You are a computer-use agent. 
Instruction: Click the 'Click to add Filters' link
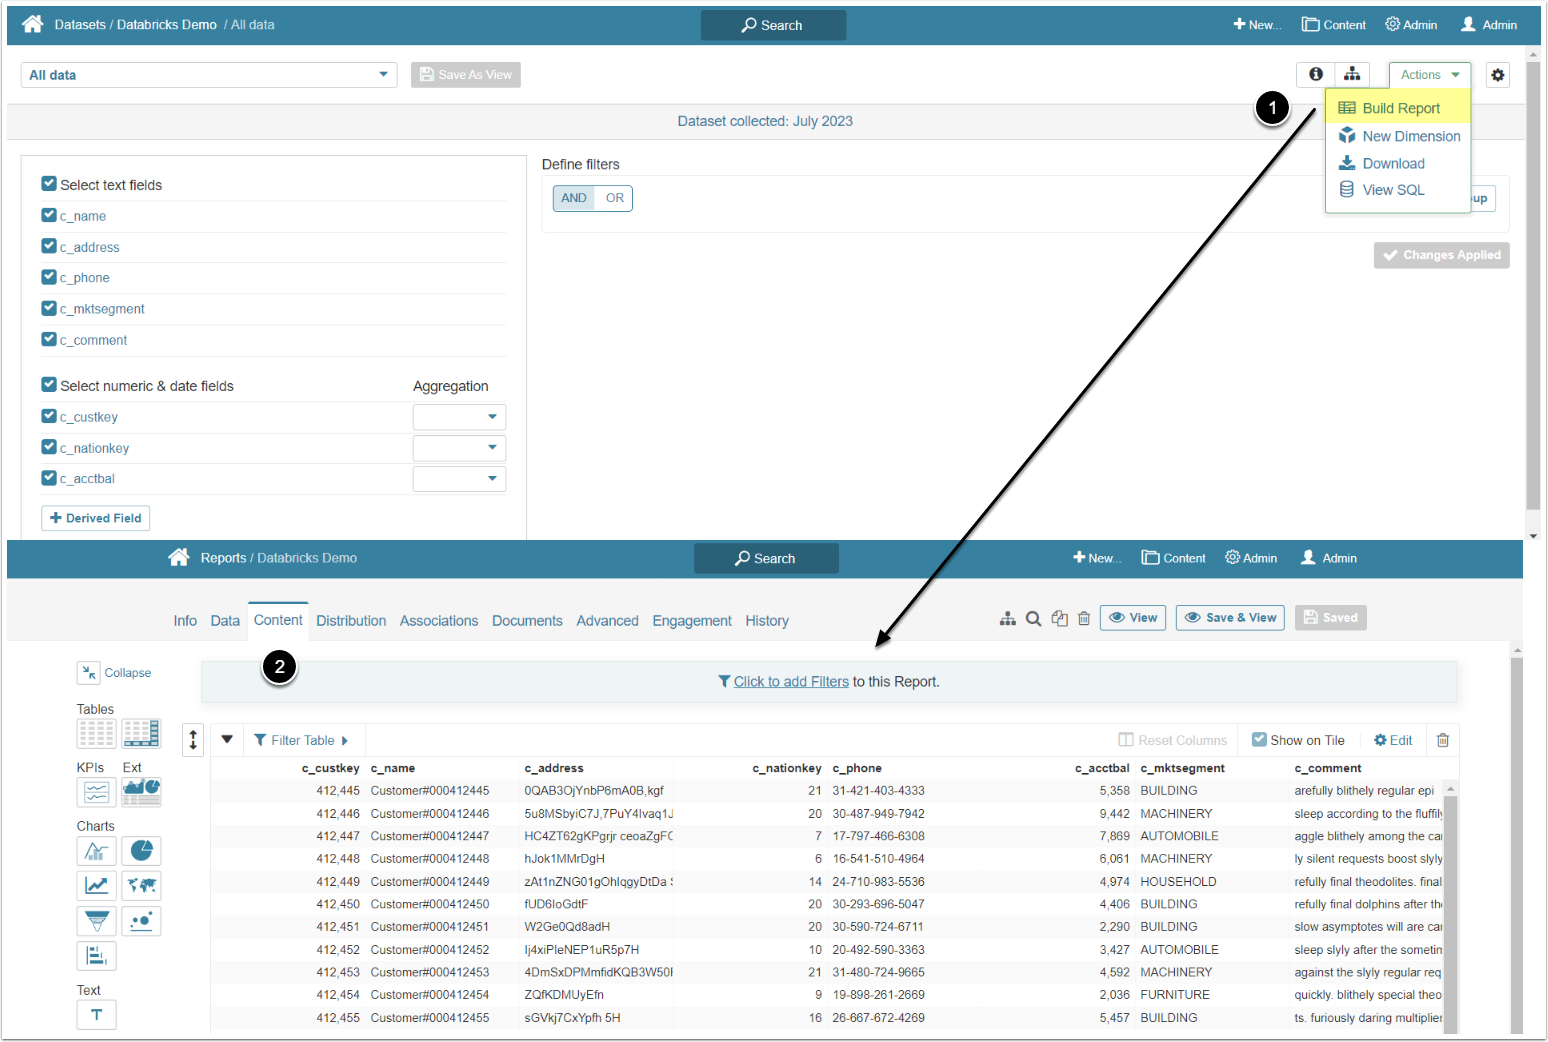[x=791, y=682]
